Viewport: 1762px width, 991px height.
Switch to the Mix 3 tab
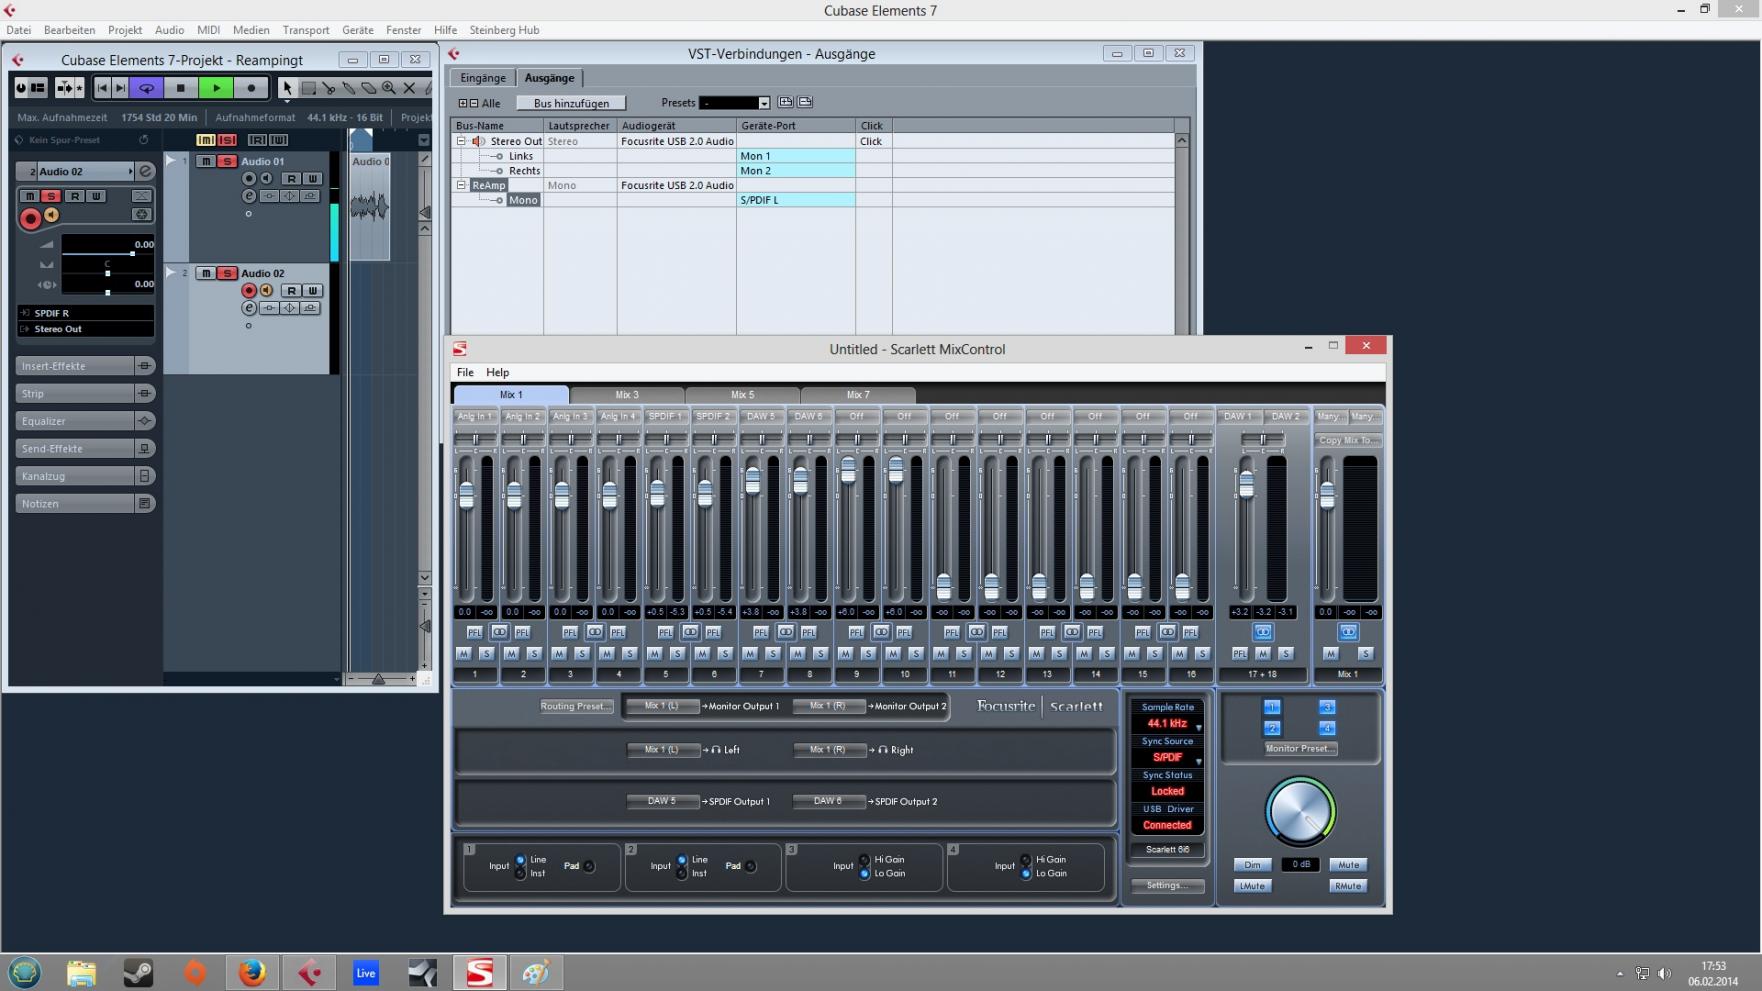click(627, 395)
